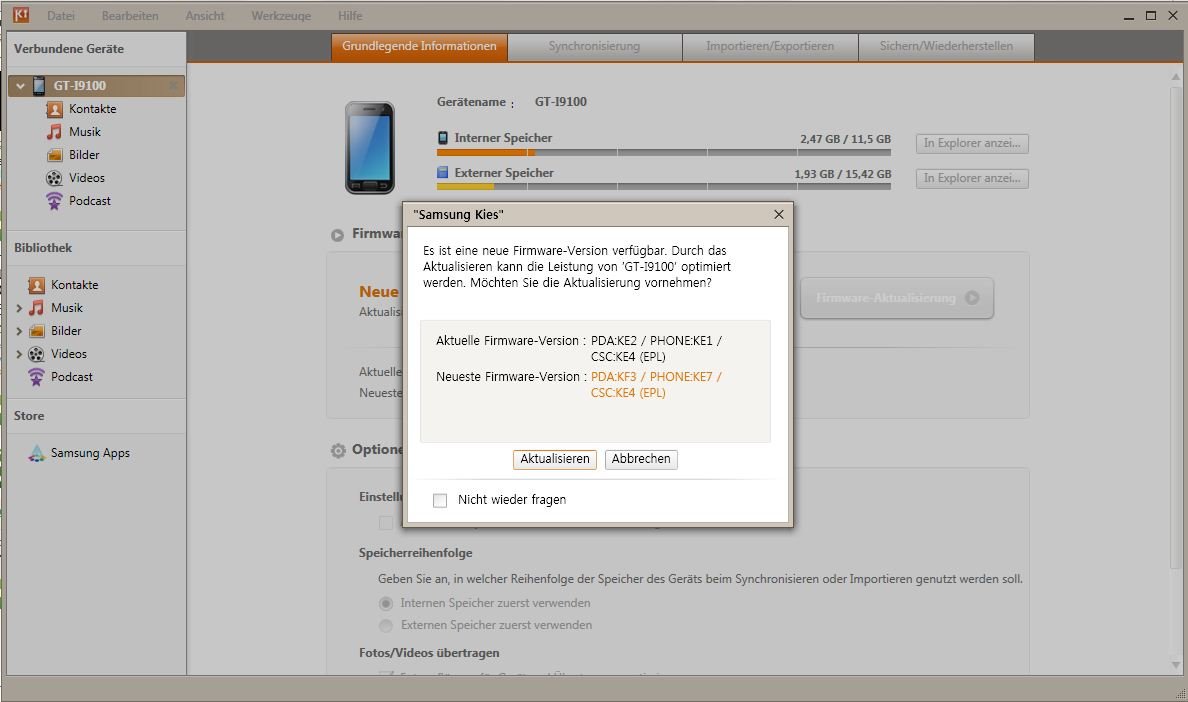
Task: Open the Bearbeiten menu
Action: pos(130,15)
